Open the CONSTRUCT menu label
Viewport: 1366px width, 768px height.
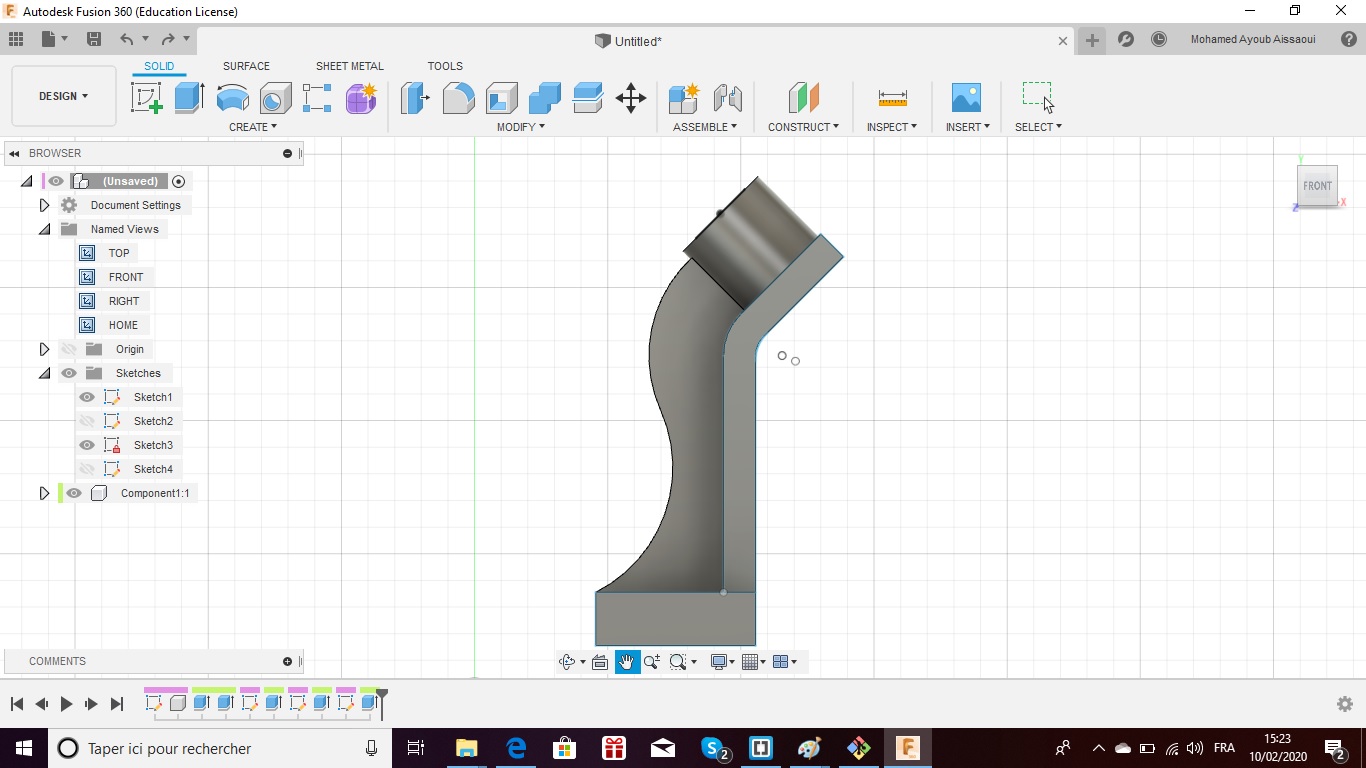803,127
